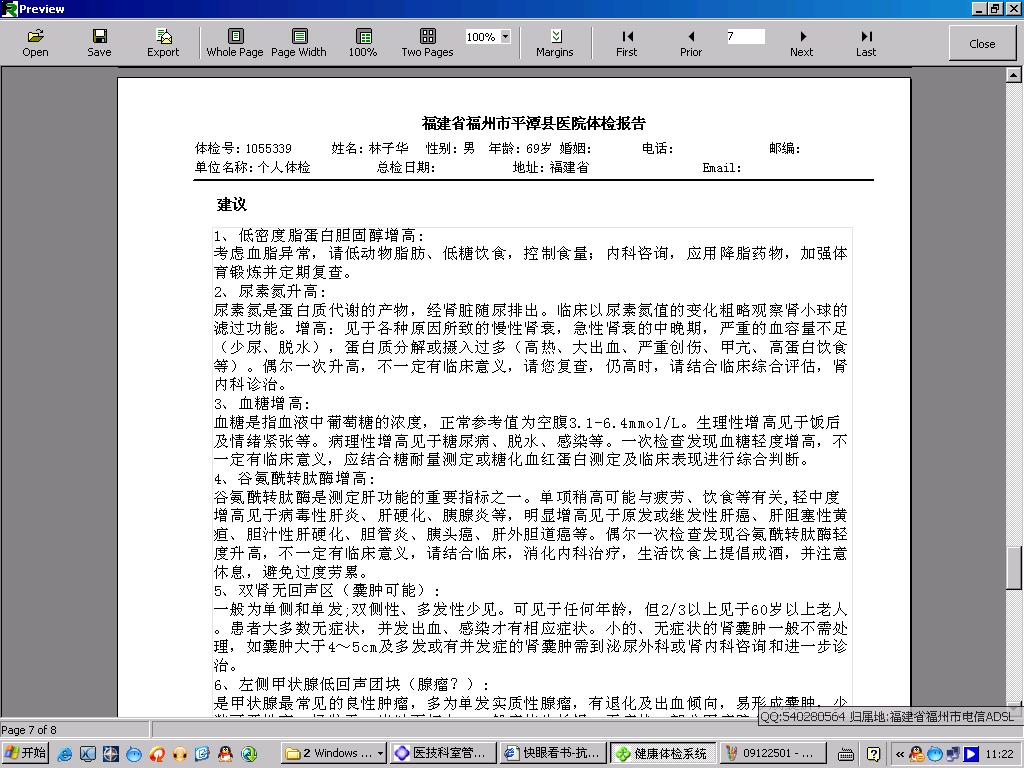This screenshot has width=1024, height=768.
Task: Close the preview with Close button
Action: tap(982, 44)
